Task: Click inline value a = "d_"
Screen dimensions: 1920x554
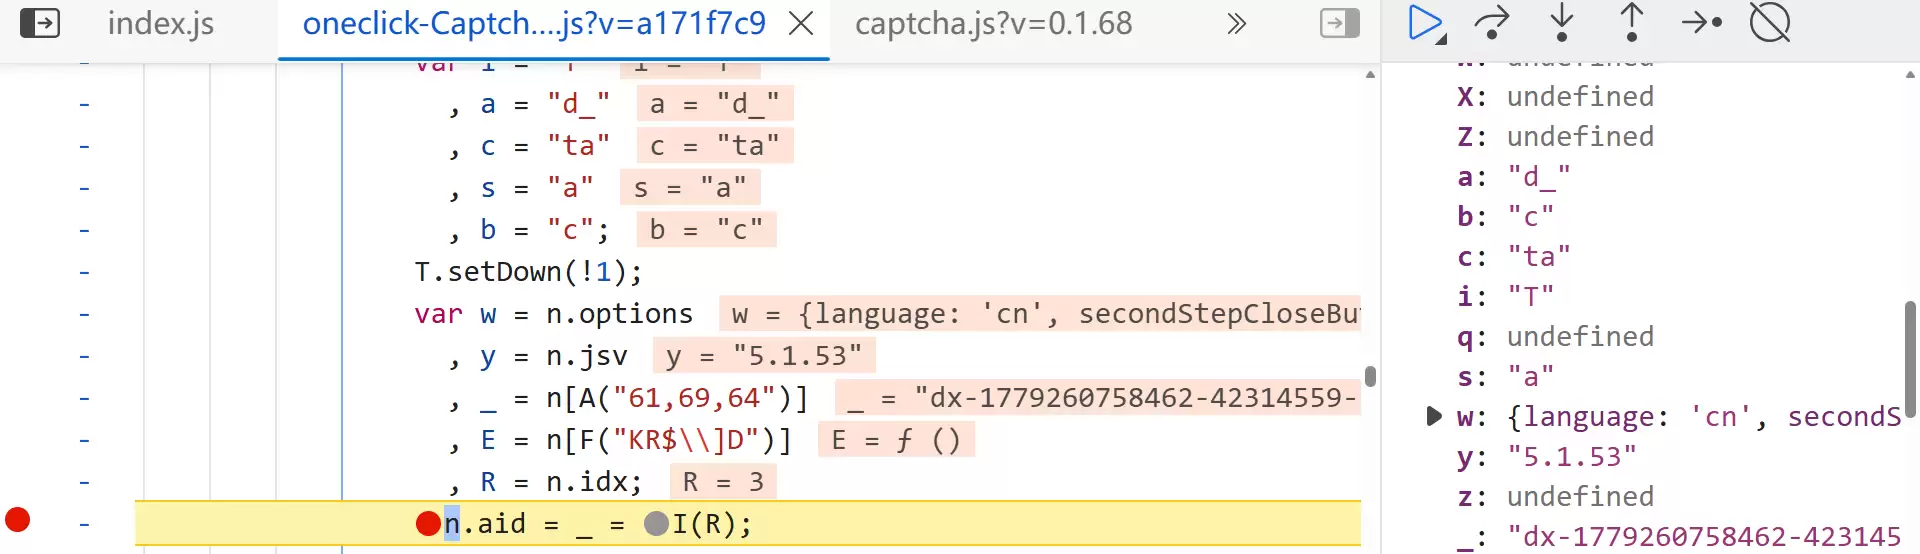Action: tap(715, 104)
